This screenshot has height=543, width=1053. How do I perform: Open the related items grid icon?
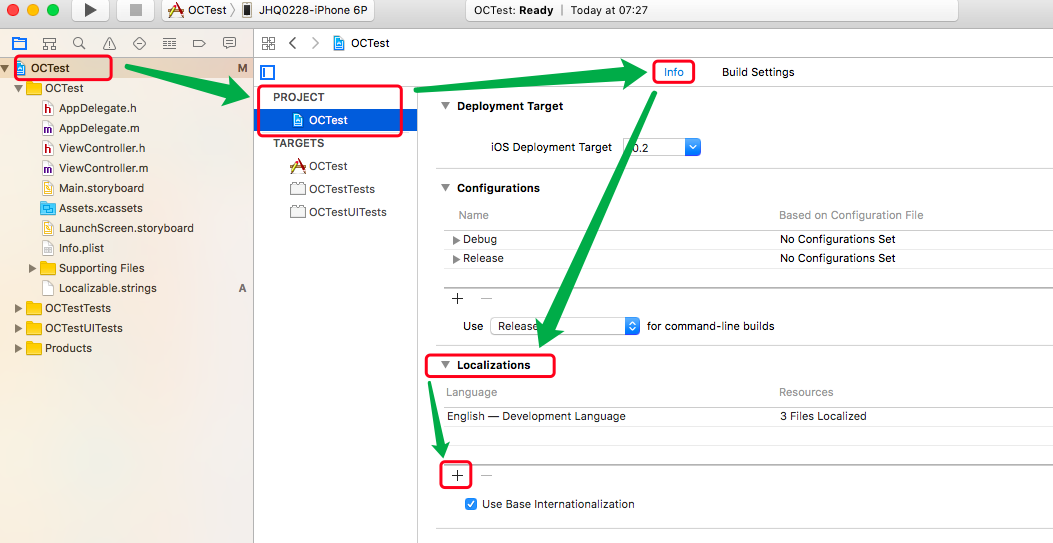point(269,43)
